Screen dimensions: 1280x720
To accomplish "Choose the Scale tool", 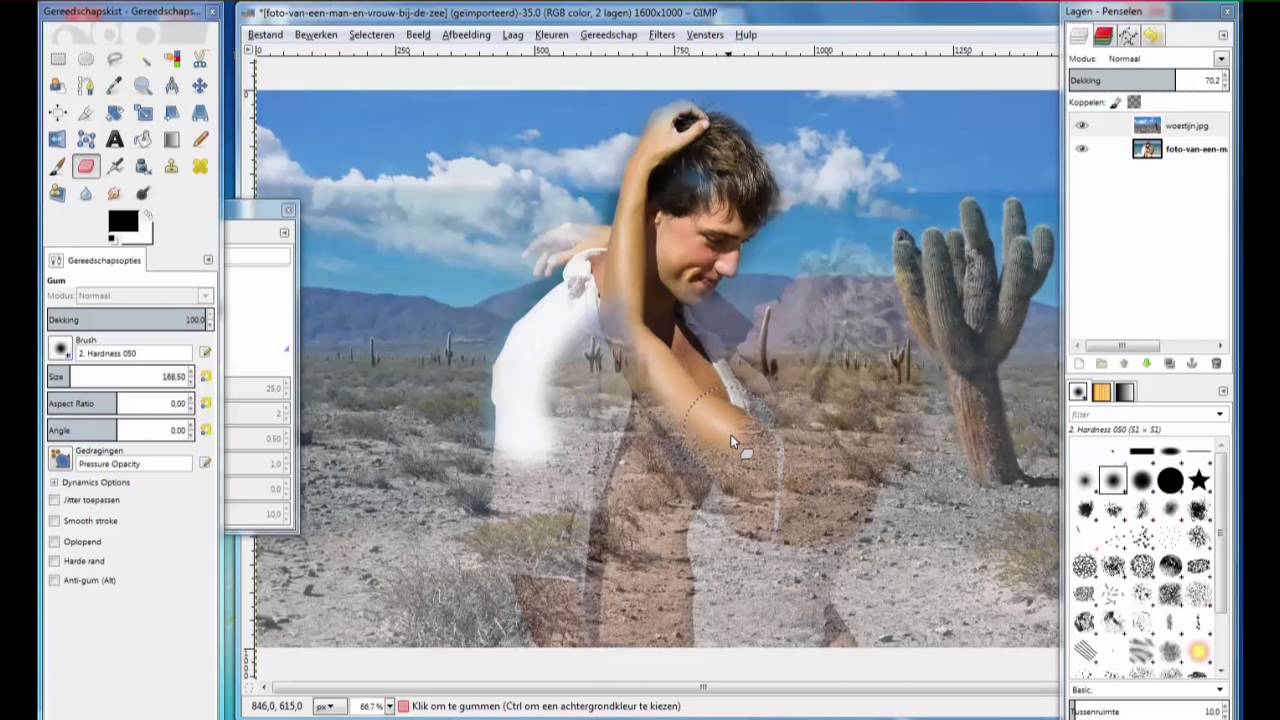I will point(143,113).
